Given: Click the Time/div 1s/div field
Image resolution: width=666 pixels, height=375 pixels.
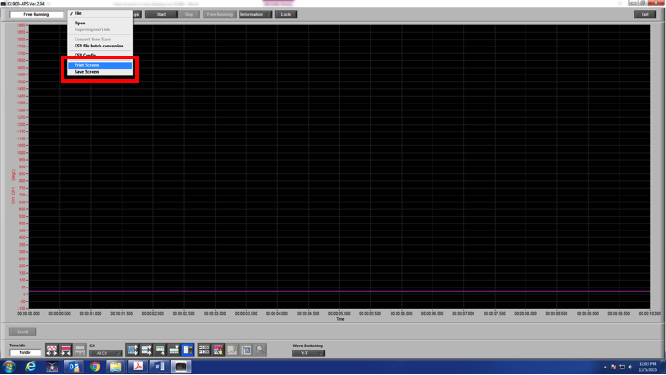Looking at the screenshot, I should point(25,352).
